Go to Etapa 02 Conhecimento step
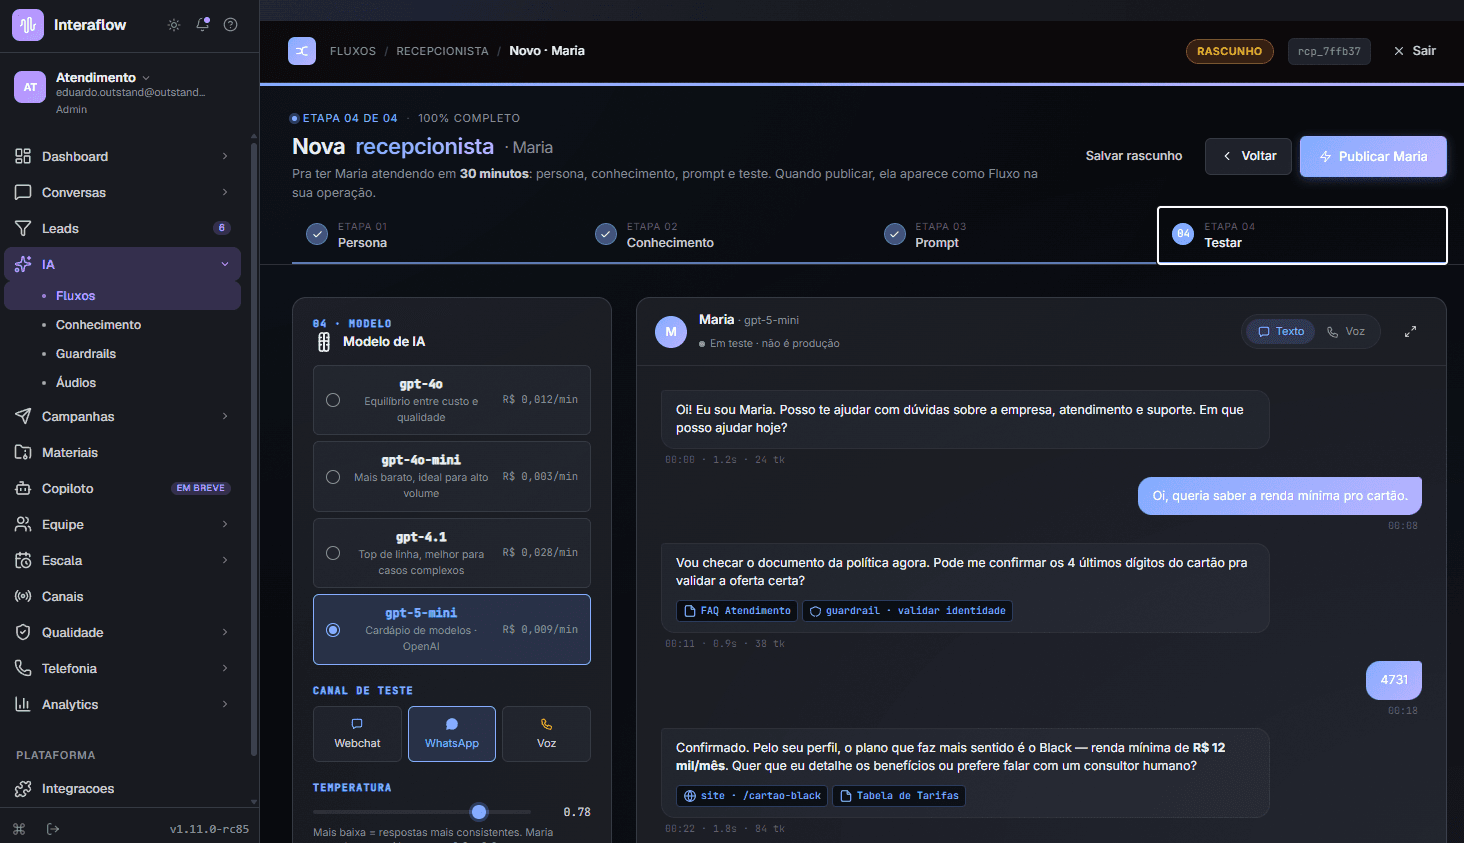This screenshot has height=843, width=1464. [x=725, y=235]
